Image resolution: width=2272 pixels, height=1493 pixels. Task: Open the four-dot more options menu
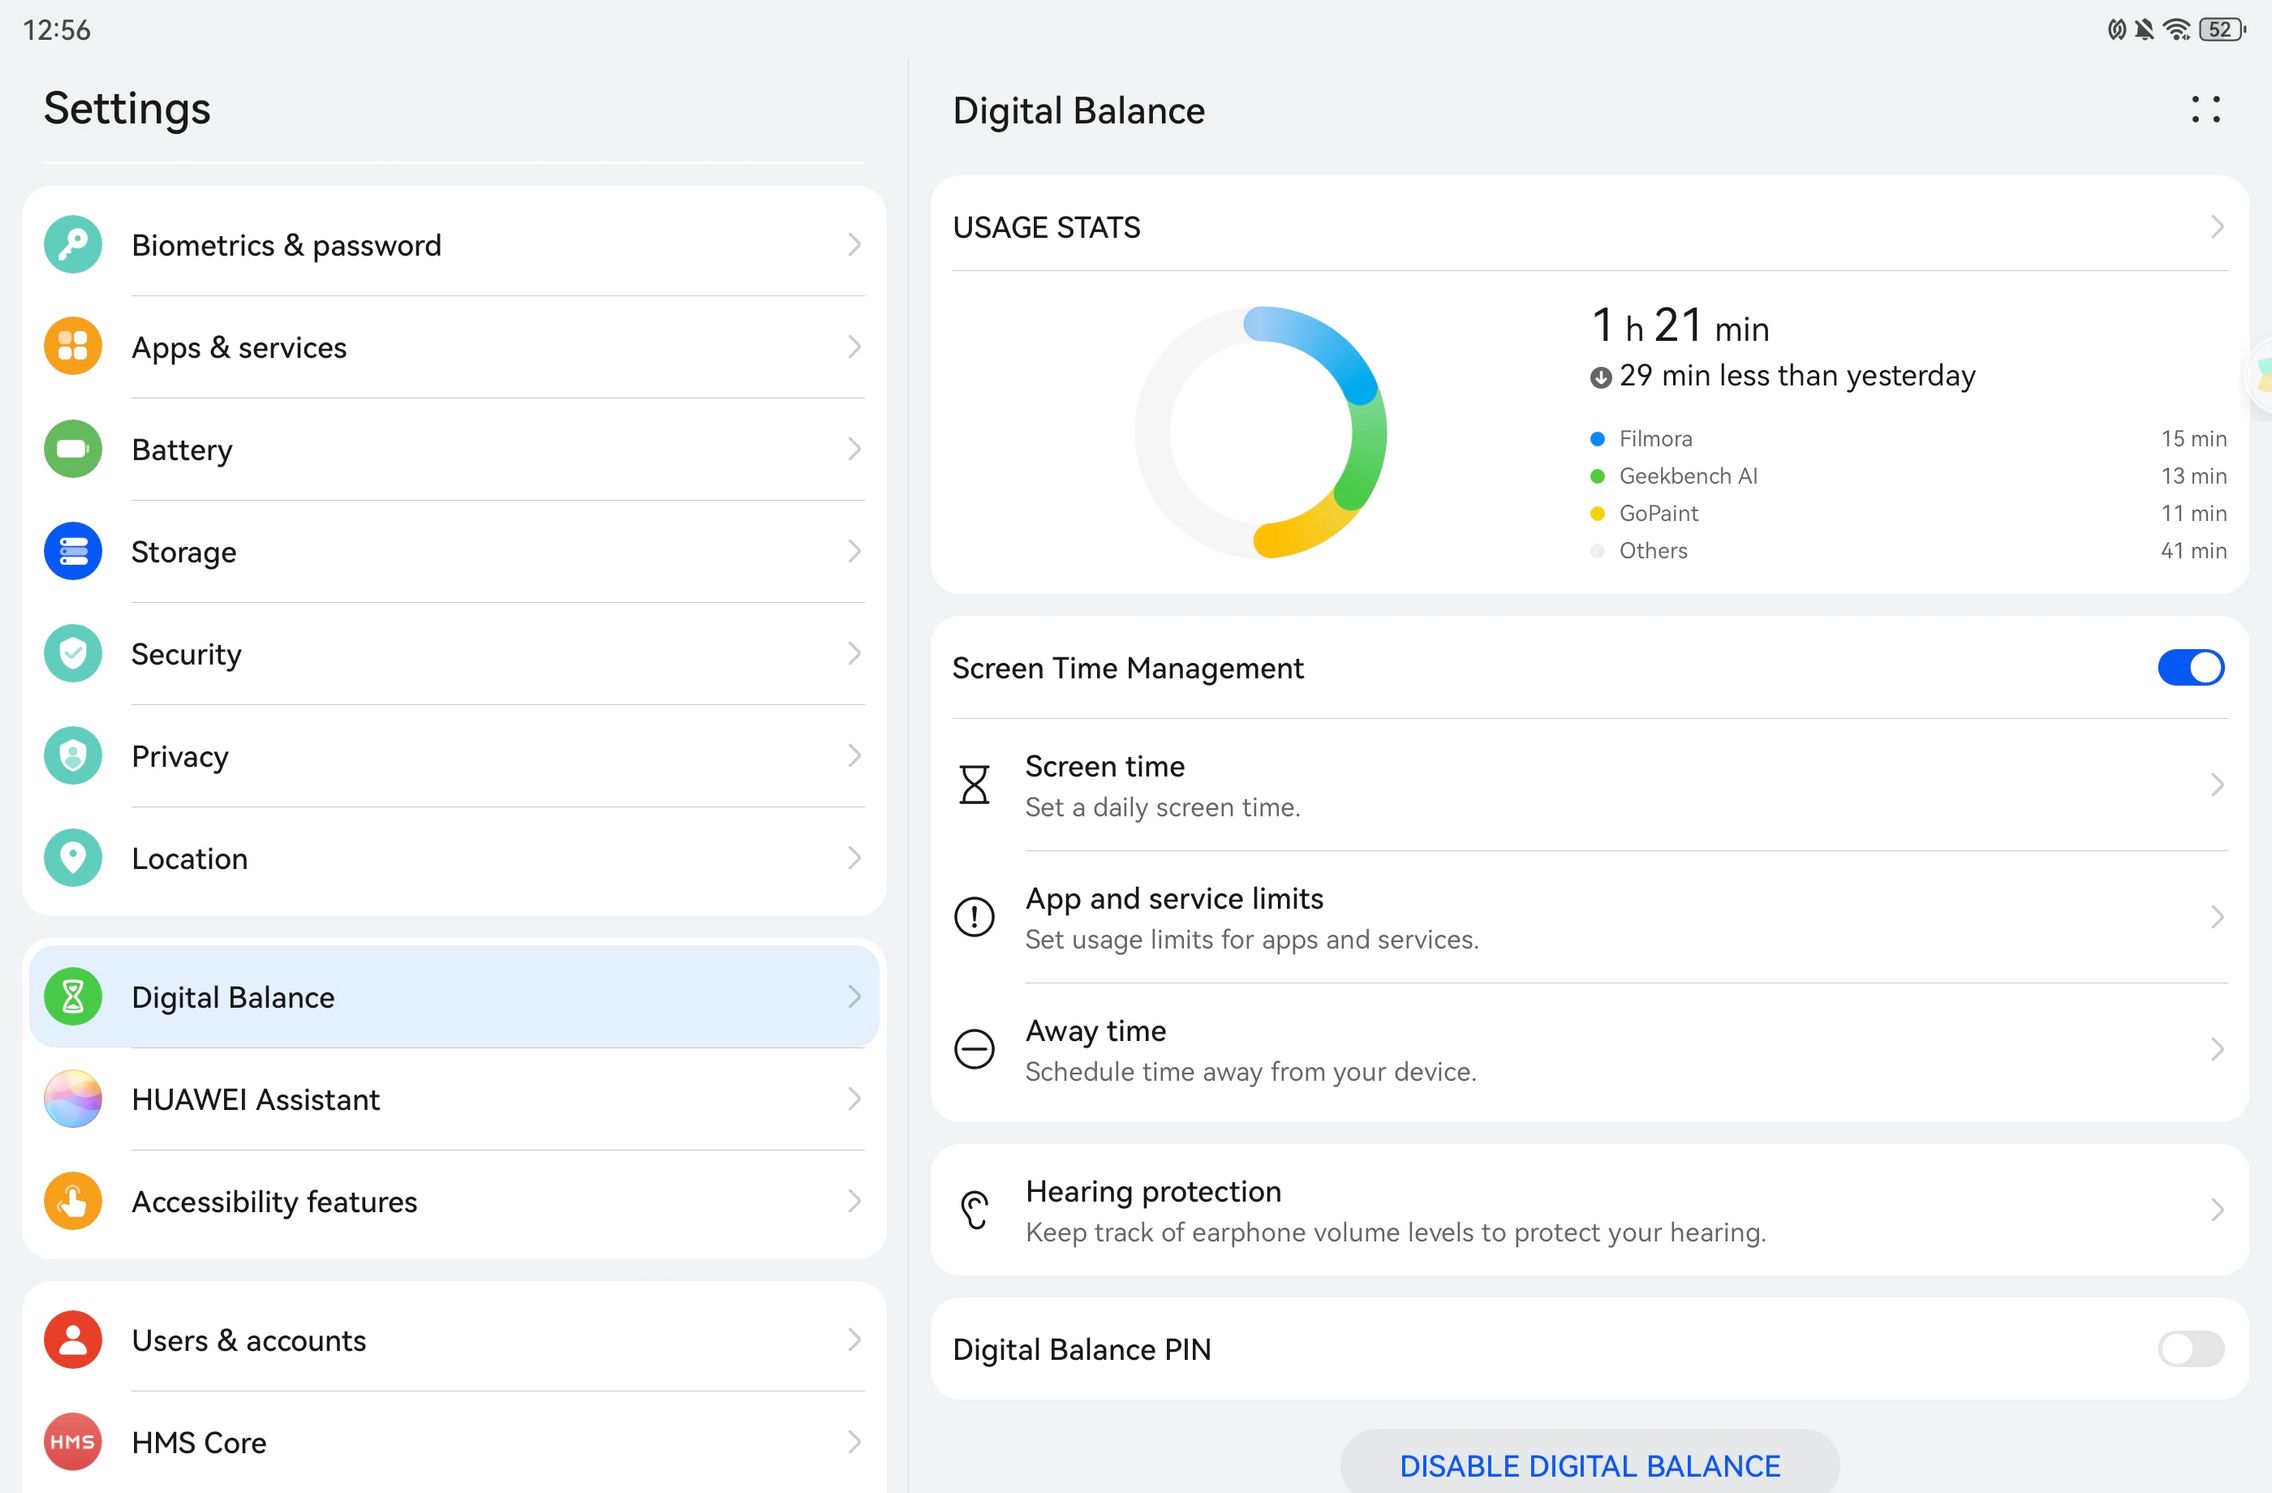[x=2205, y=110]
